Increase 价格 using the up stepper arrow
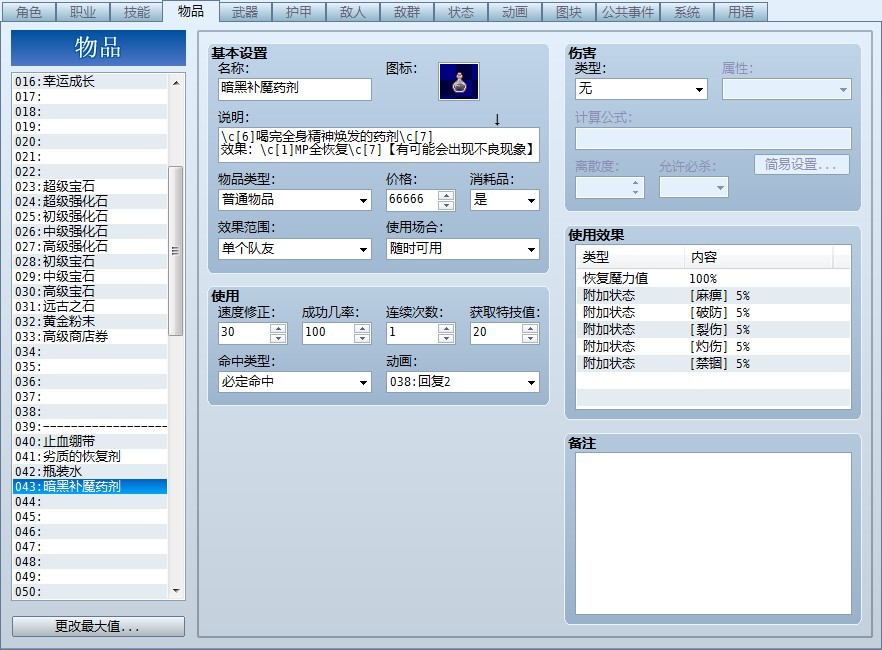Image resolution: width=882 pixels, height=650 pixels. [445, 195]
